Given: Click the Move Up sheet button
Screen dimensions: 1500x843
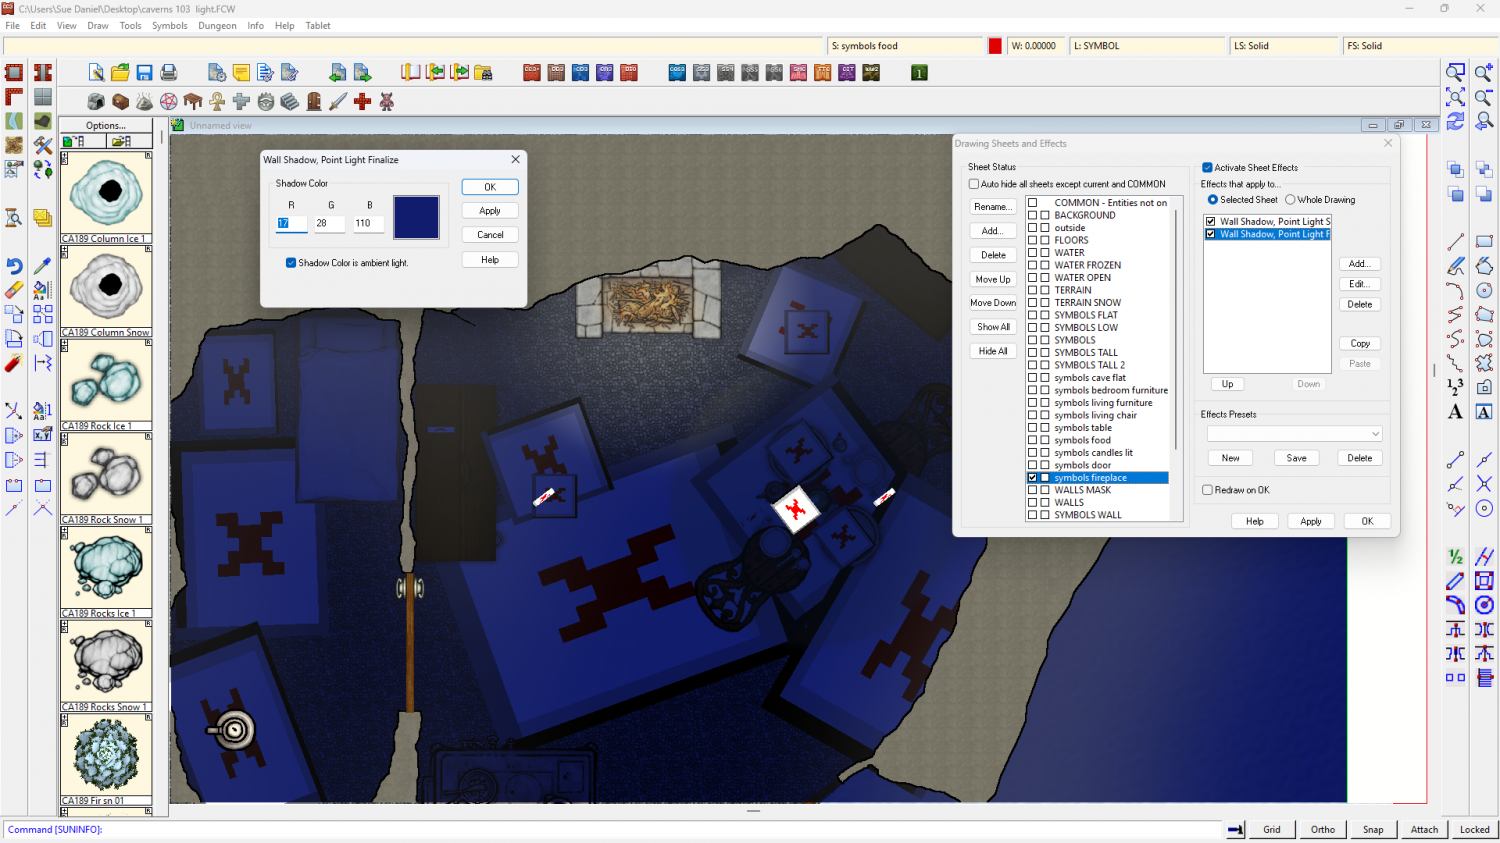Looking at the screenshot, I should 993,279.
